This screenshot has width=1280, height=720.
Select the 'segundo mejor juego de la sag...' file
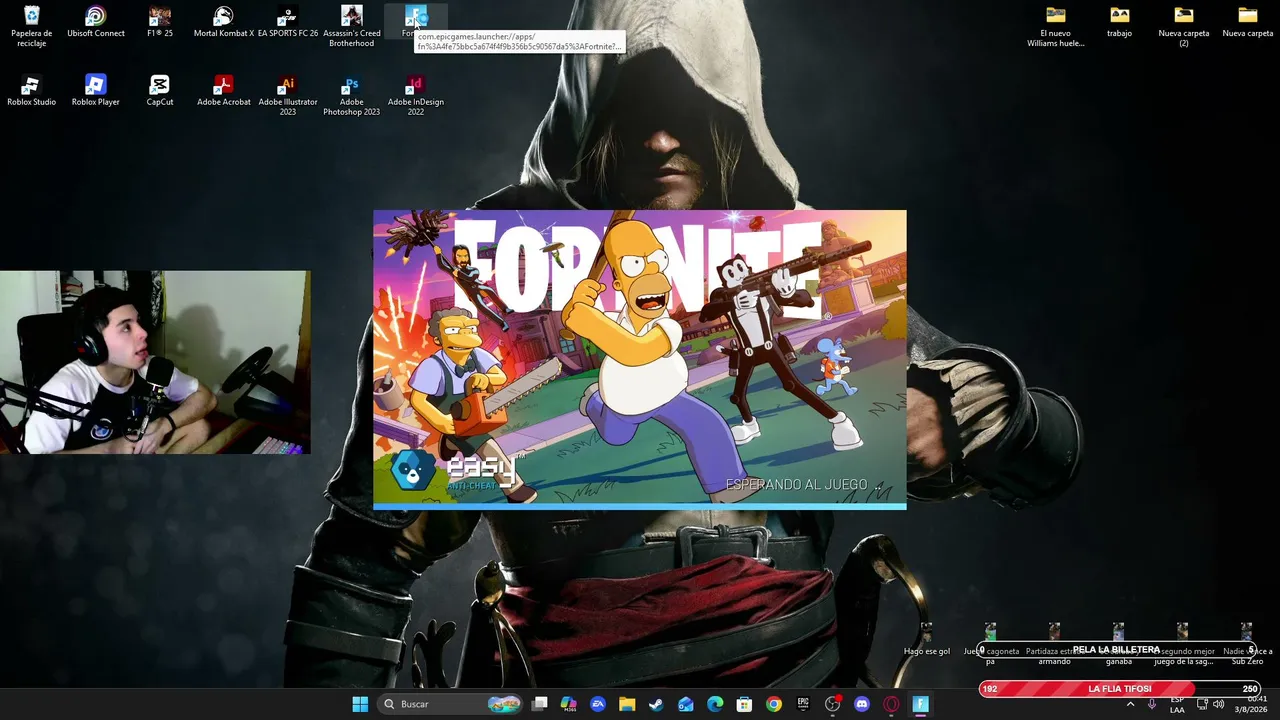click(1183, 644)
